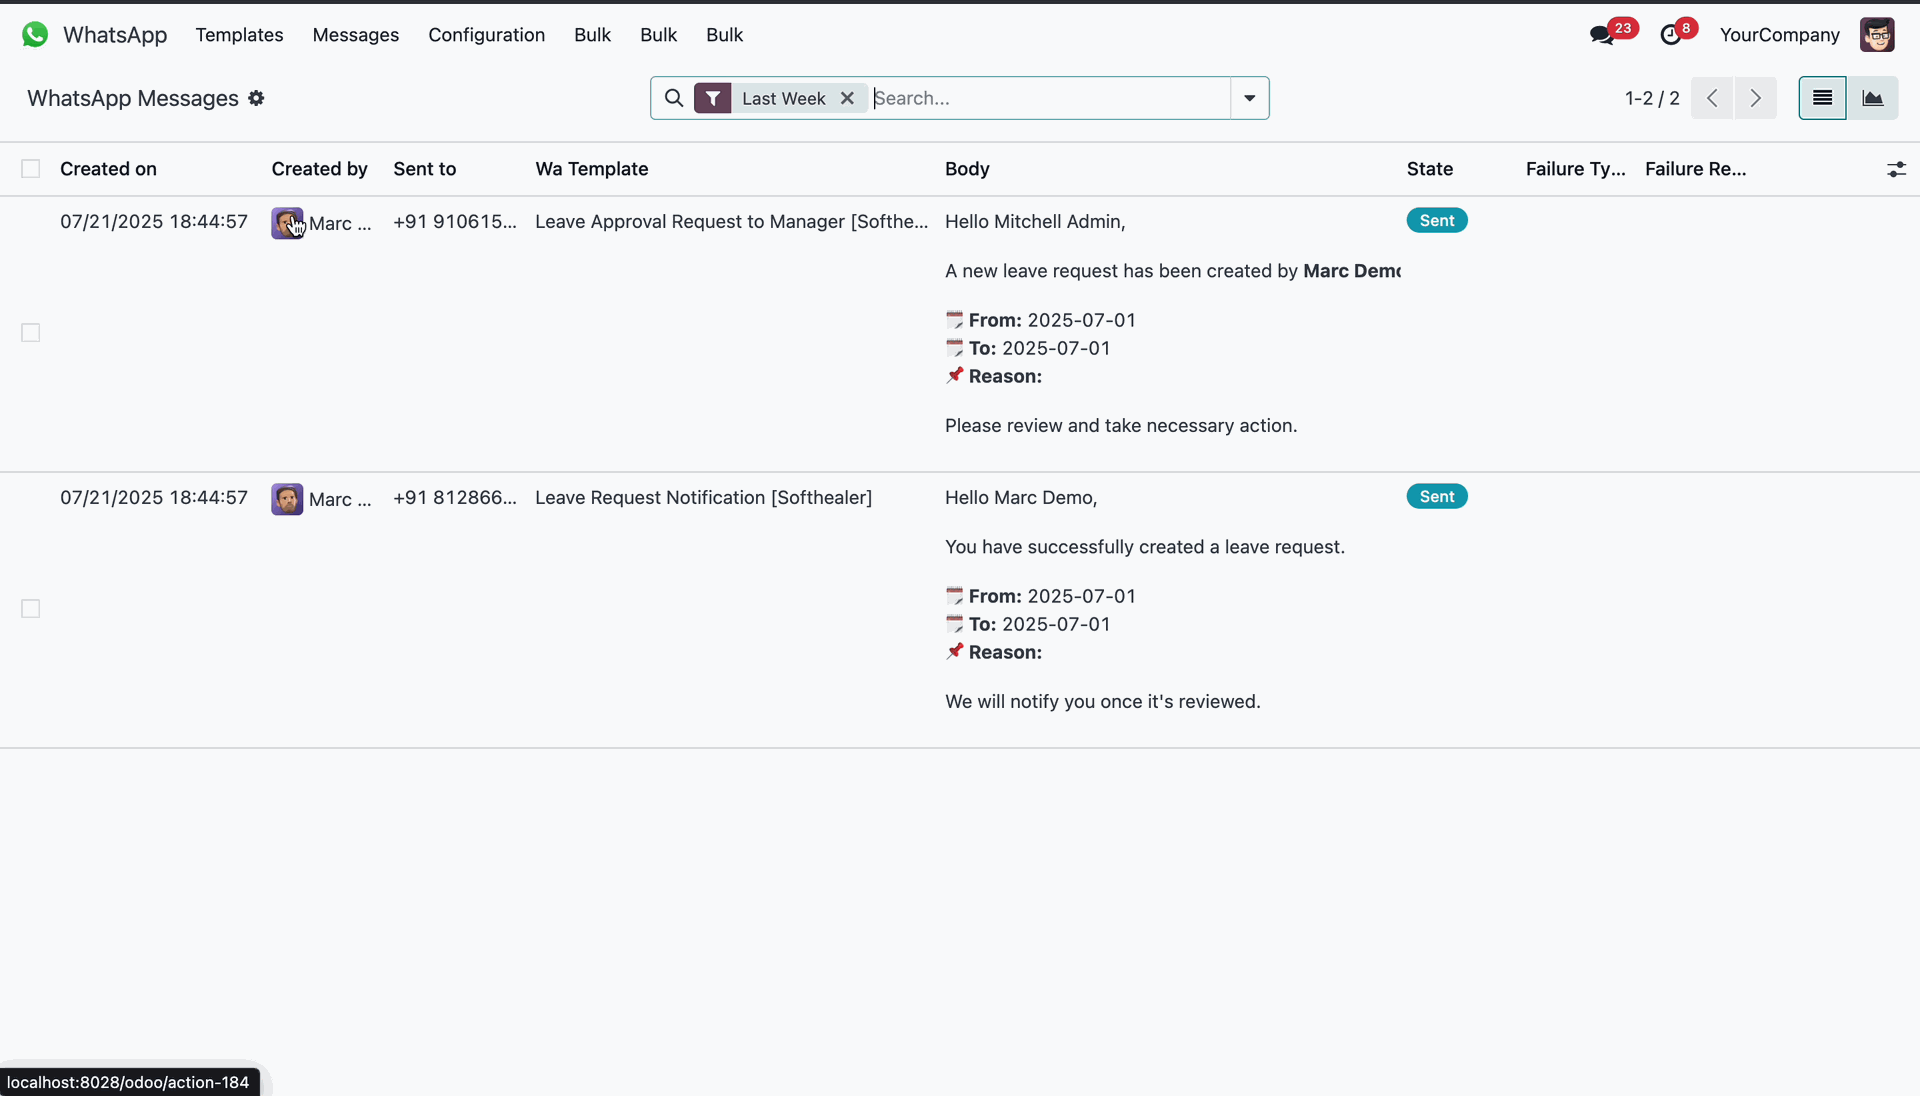Click the gear icon beside WhatsApp Messages
Image resolution: width=1920 pixels, height=1096 pixels.
coord(256,98)
